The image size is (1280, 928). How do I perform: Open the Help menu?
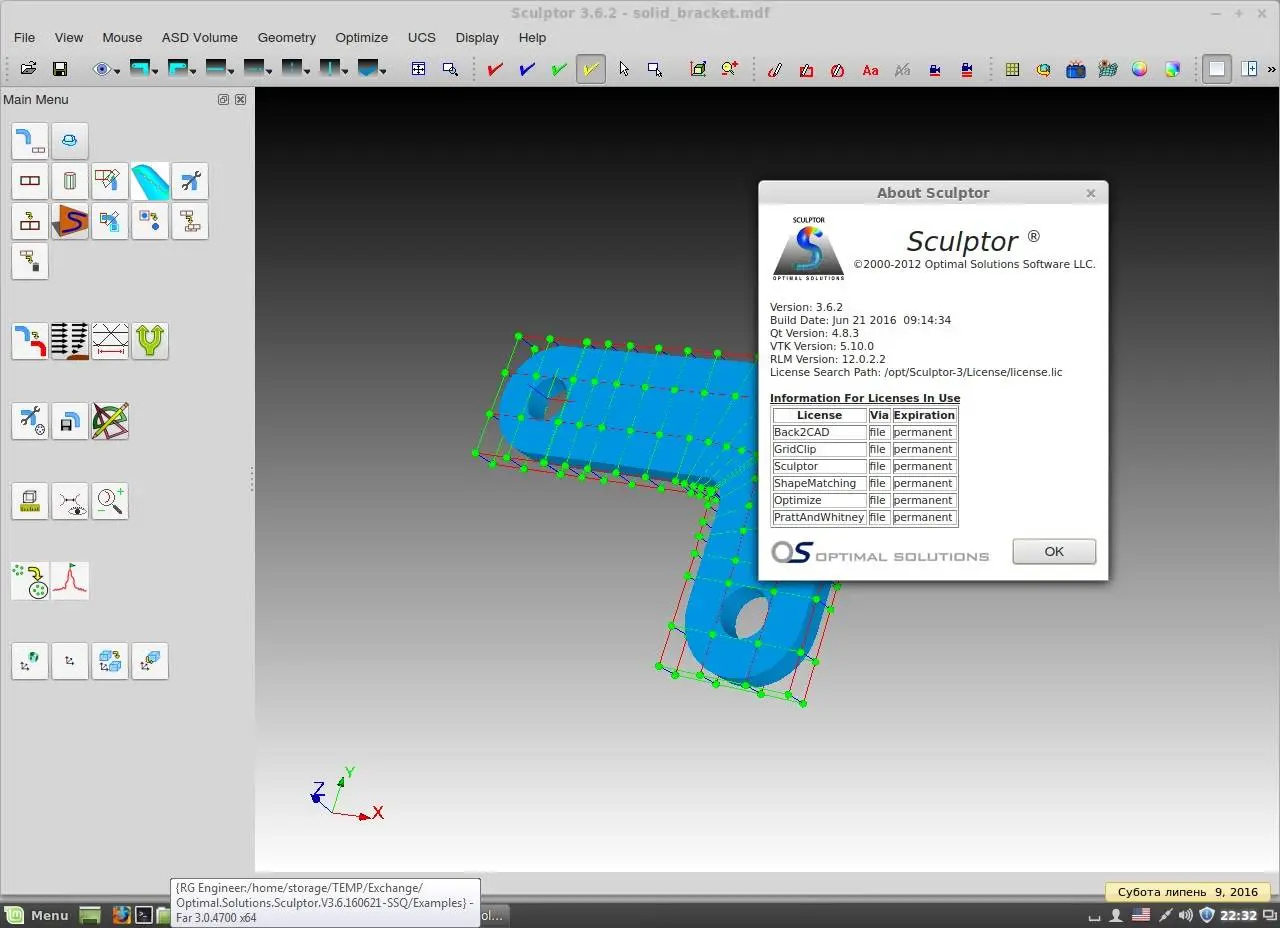click(533, 37)
